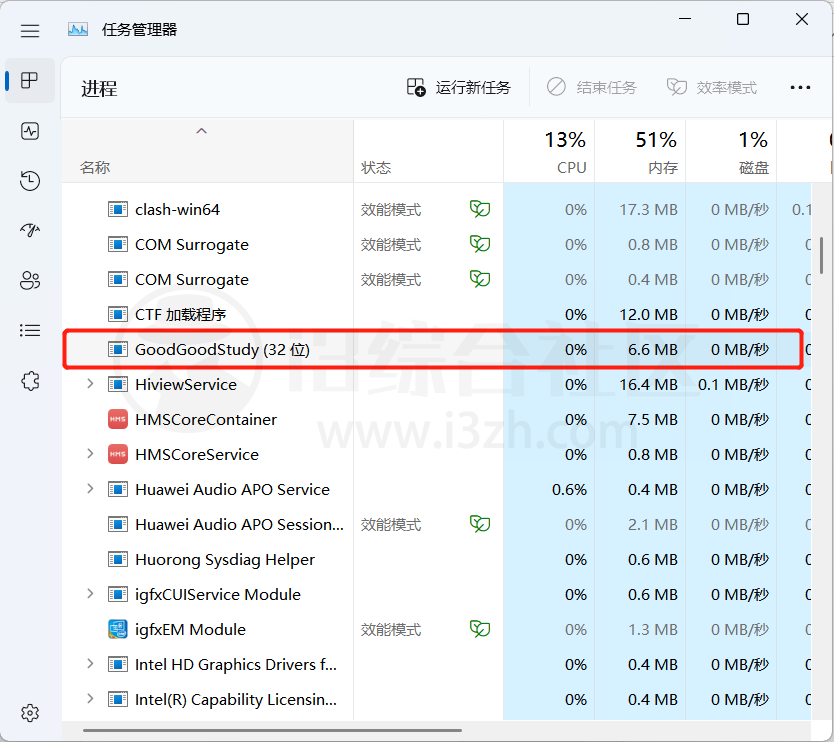The height and width of the screenshot is (742, 834).
Task: Click the efficiency leaf icon for igfxEM Module
Action: [480, 629]
